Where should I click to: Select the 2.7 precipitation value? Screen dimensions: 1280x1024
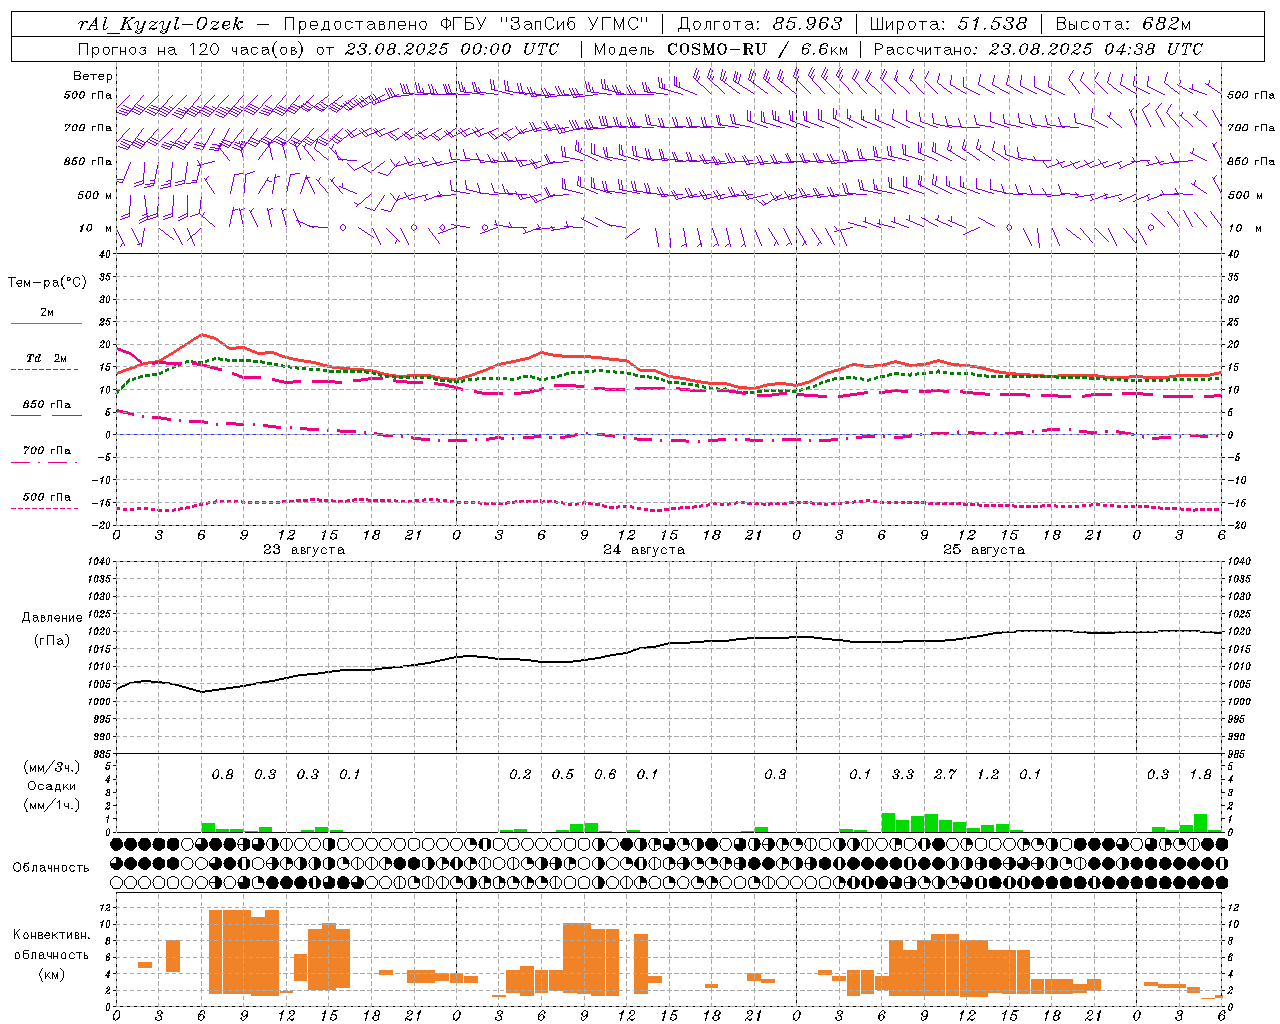[x=945, y=775]
